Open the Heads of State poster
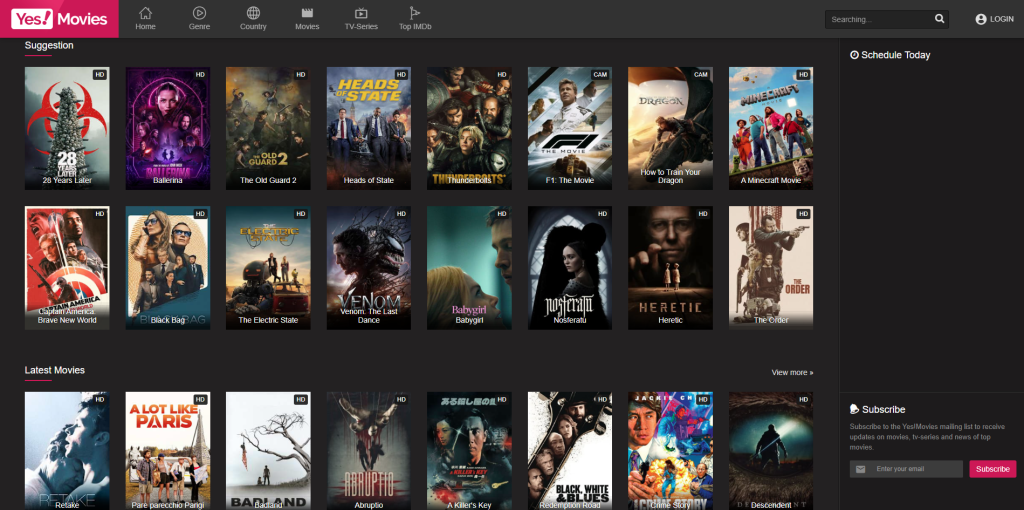1024x510 pixels. coord(369,129)
